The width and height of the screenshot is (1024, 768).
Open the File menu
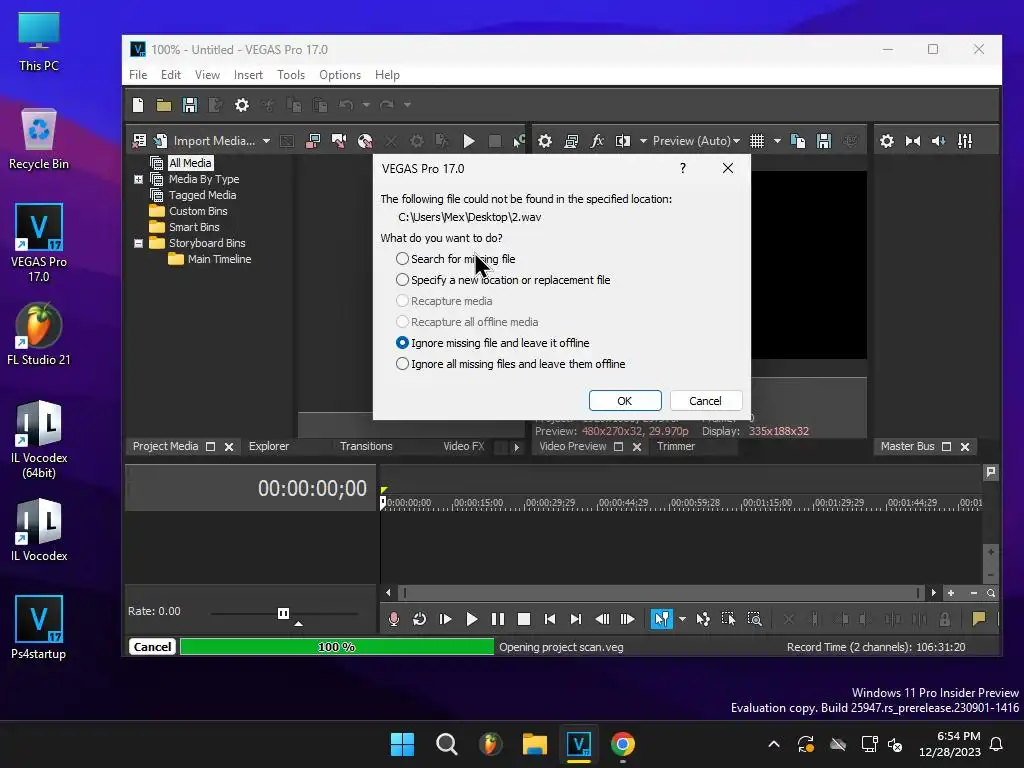(x=138, y=74)
